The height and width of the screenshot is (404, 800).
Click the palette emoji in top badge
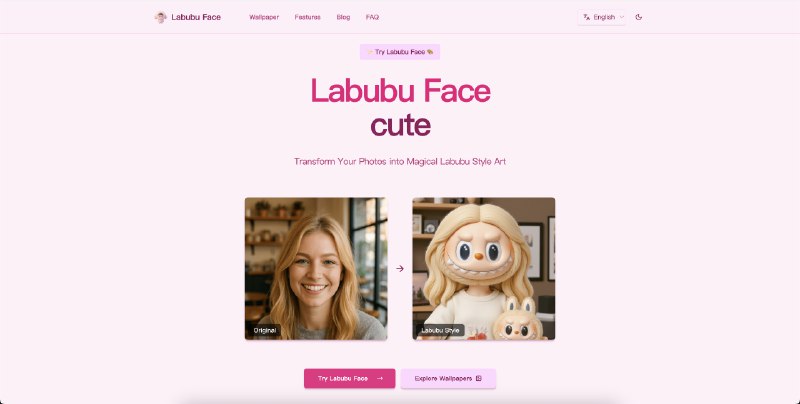(430, 52)
